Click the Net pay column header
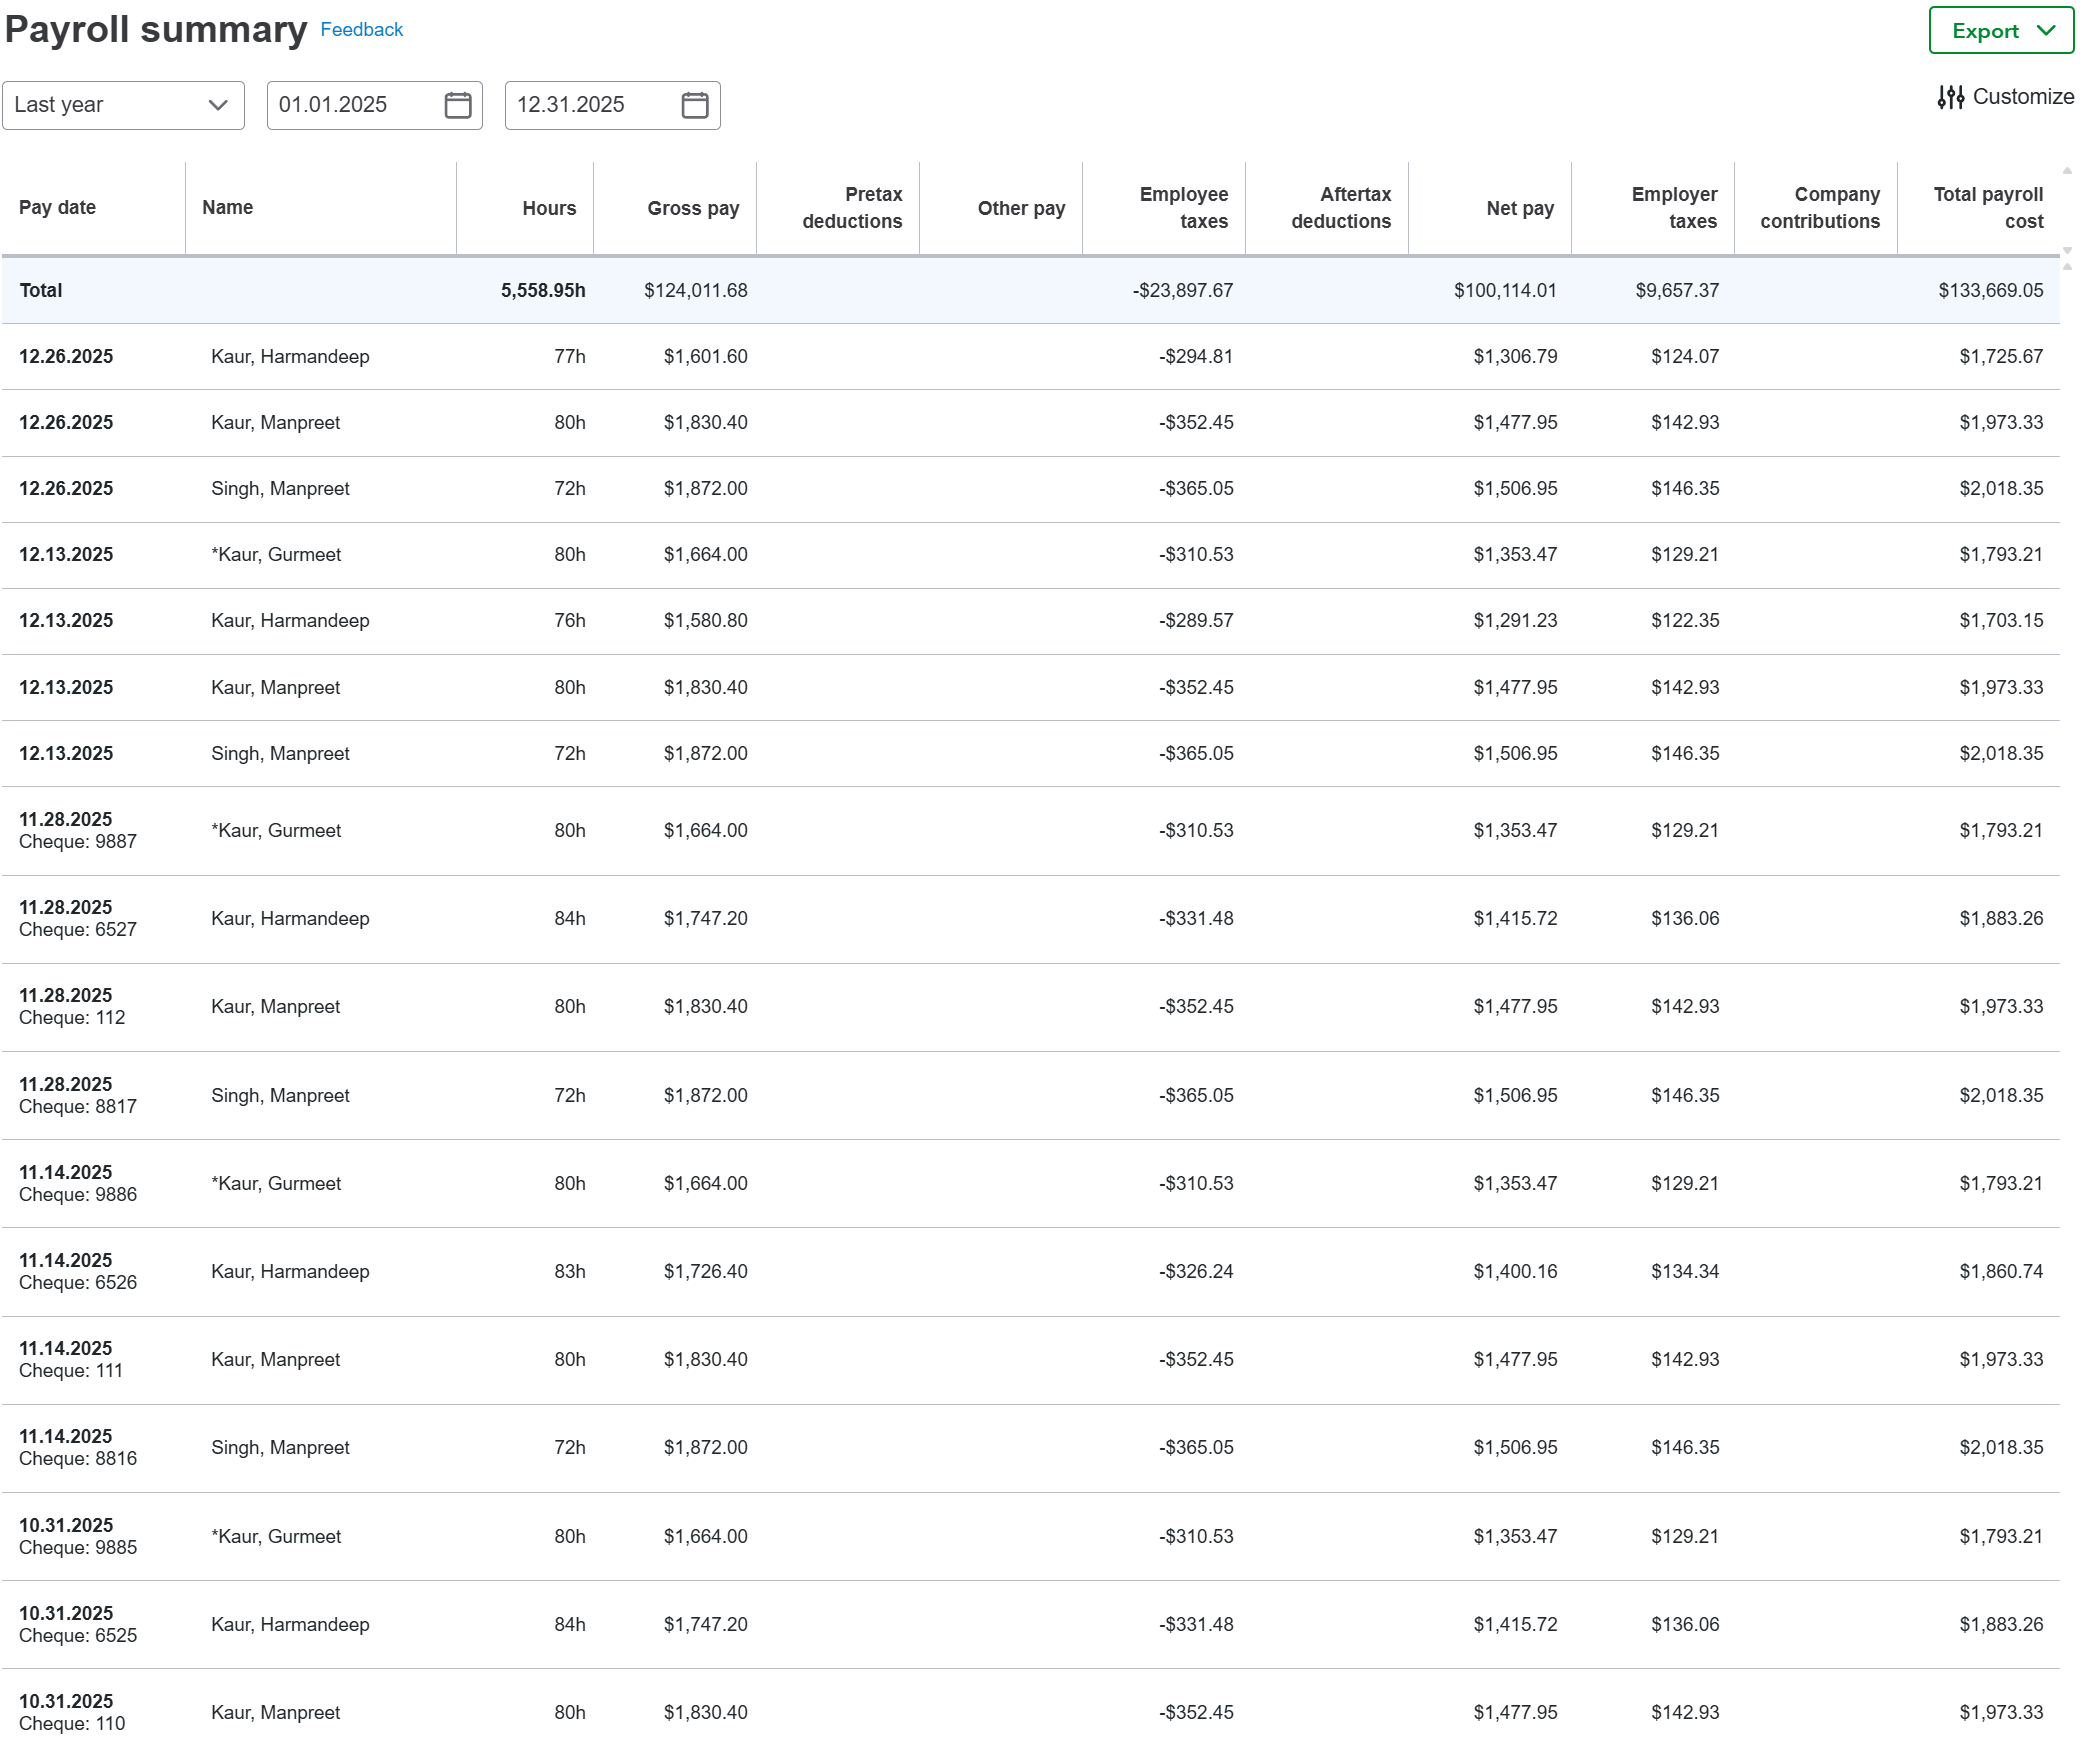Image resolution: width=2099 pixels, height=1753 pixels. click(x=1519, y=208)
